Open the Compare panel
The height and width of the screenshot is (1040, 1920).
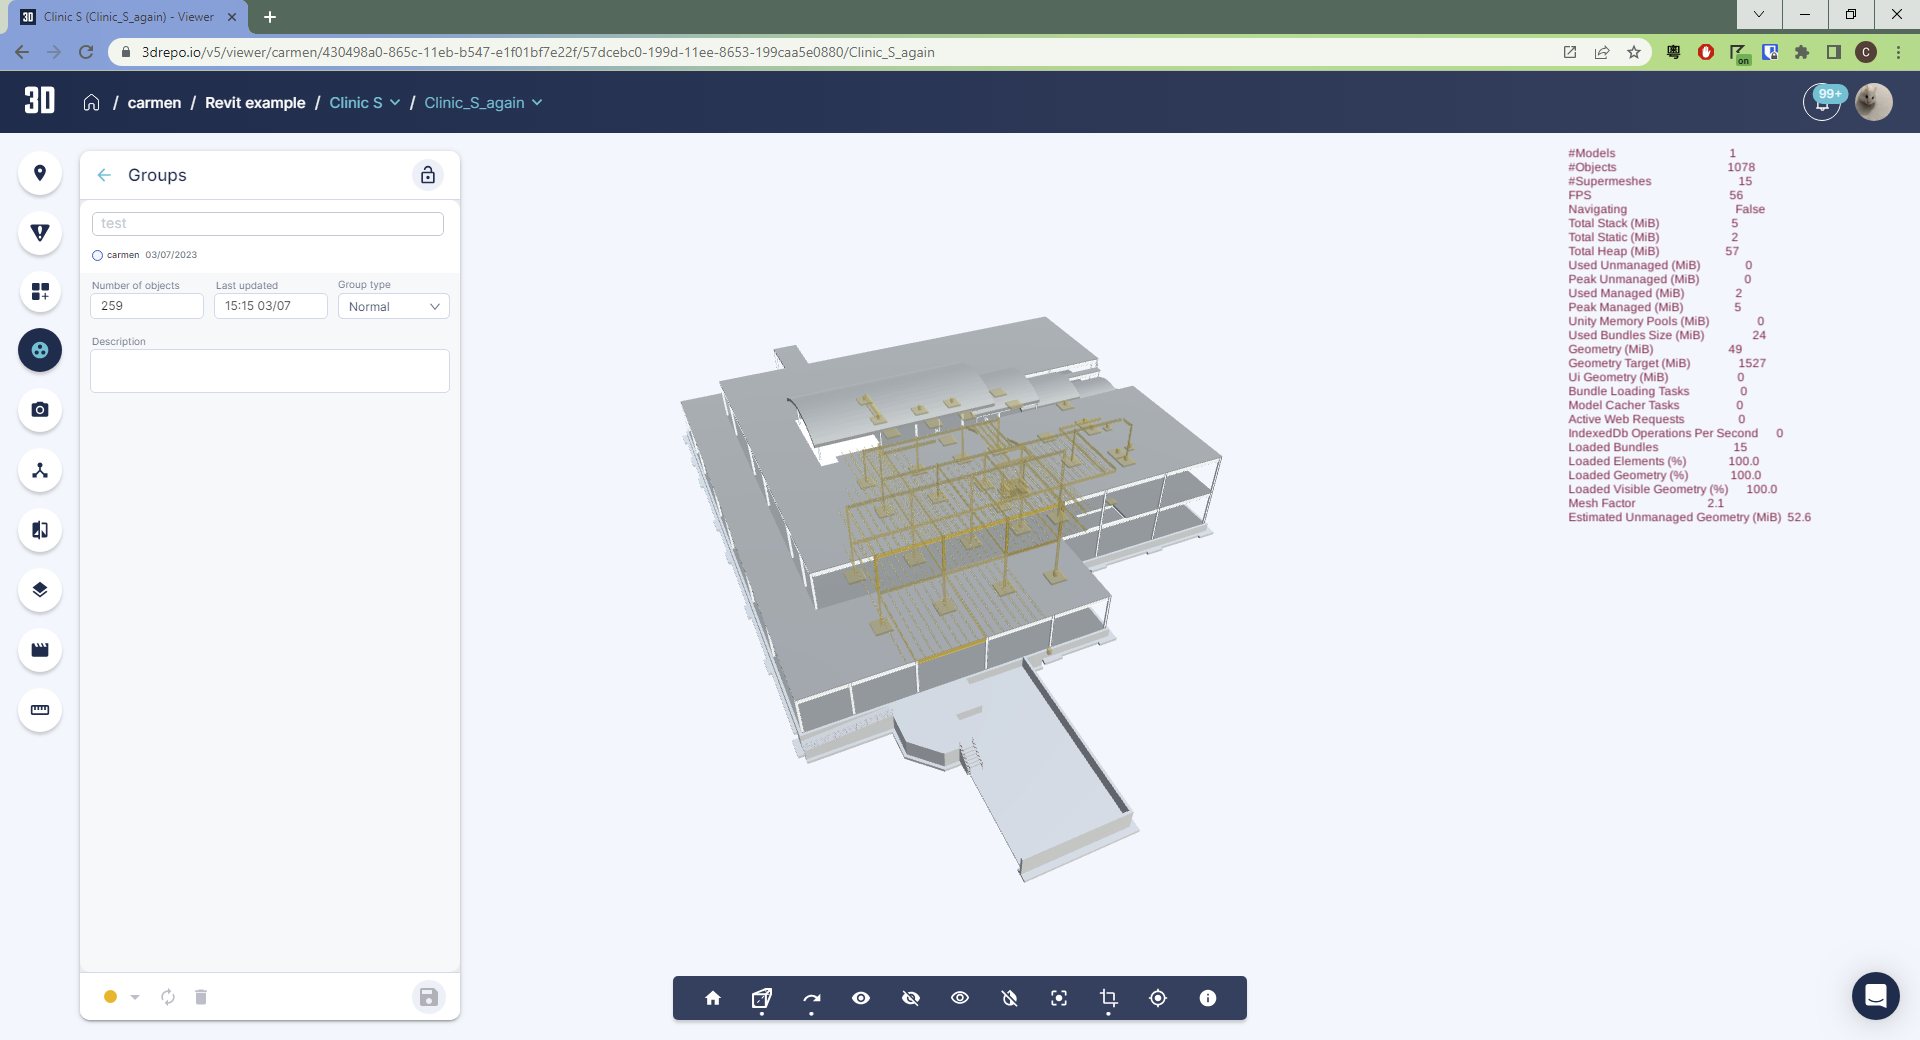click(40, 530)
